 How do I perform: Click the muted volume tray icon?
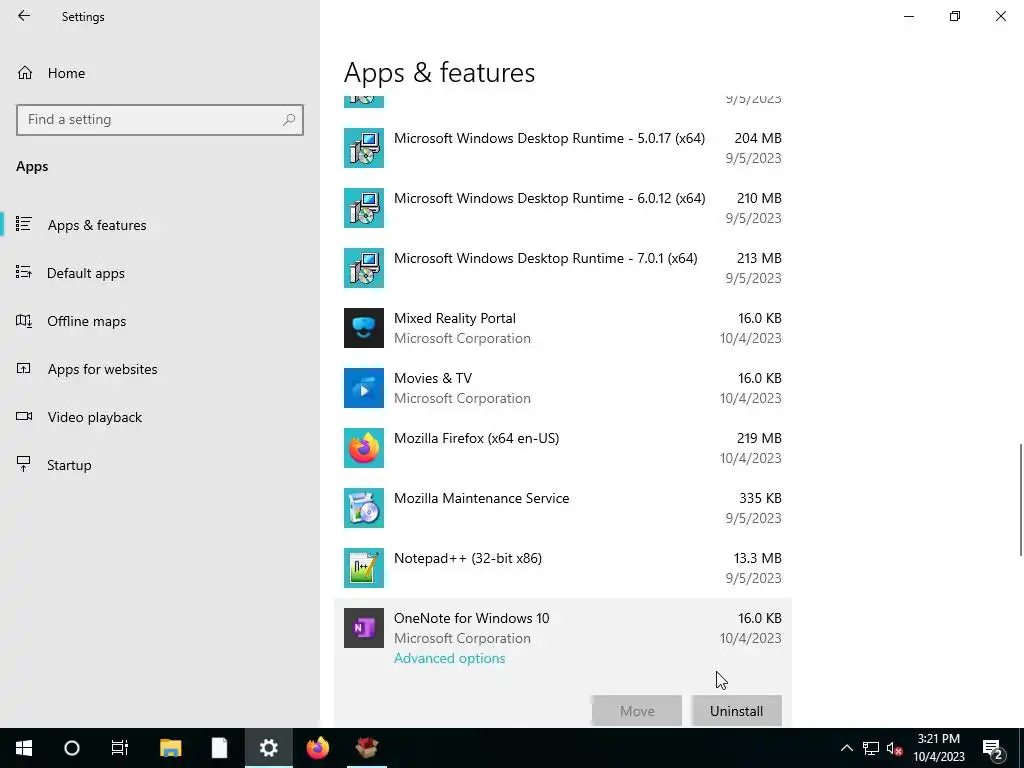[894, 748]
